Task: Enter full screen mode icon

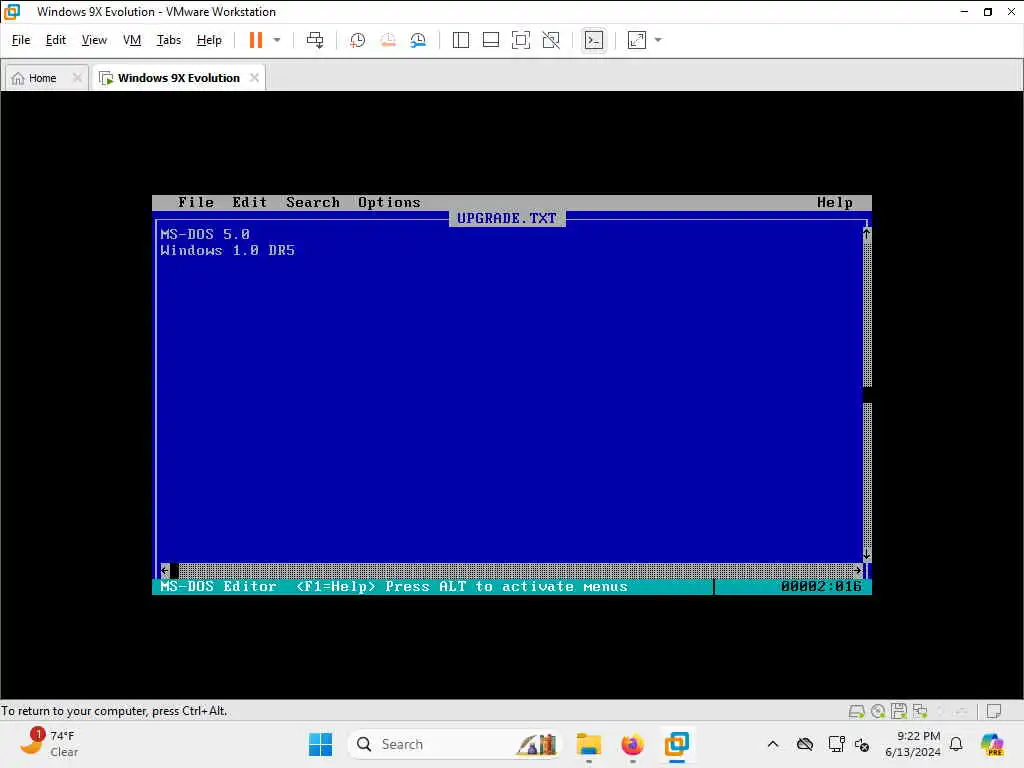Action: point(520,40)
